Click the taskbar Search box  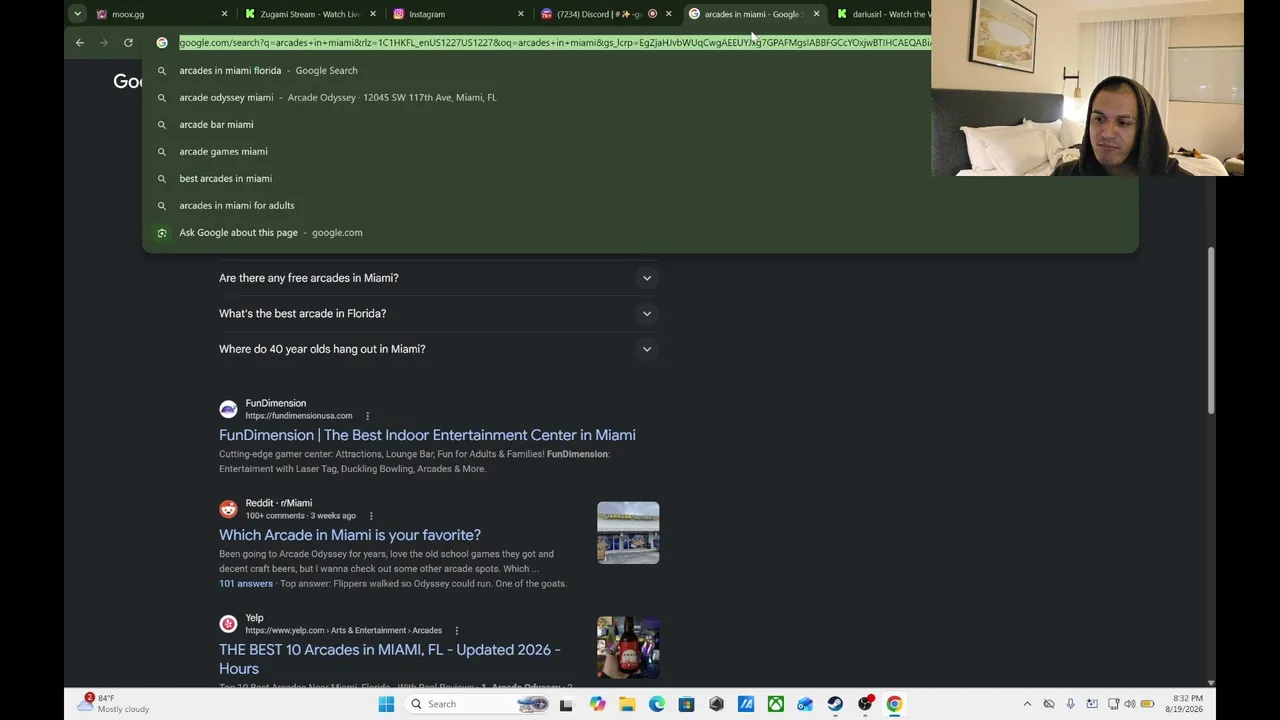click(478, 704)
